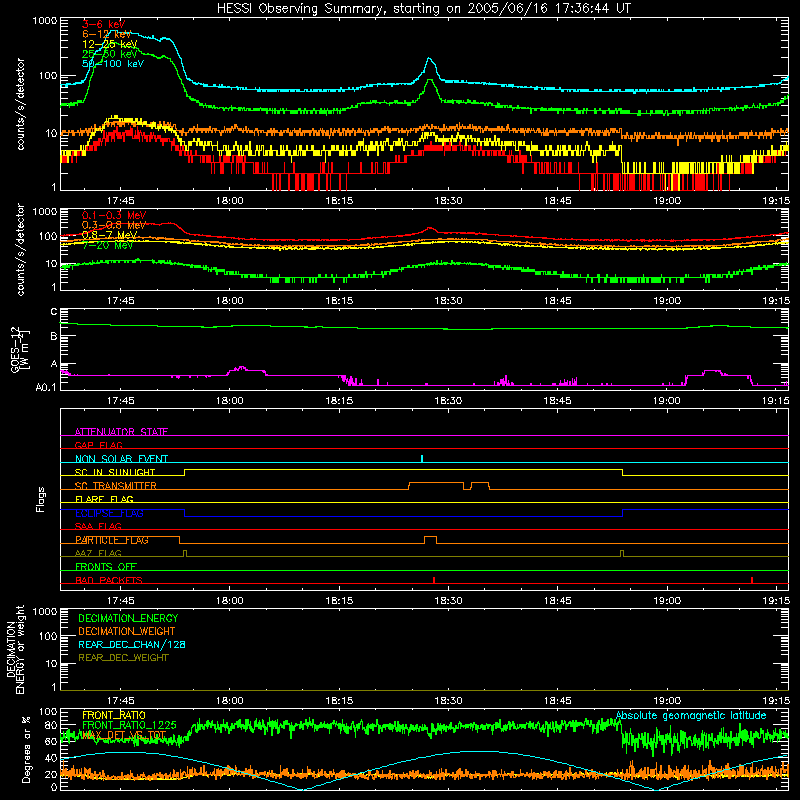The image size is (800, 800).
Task: Select the 'BAD_PACKETS' flag label
Action: (109, 580)
